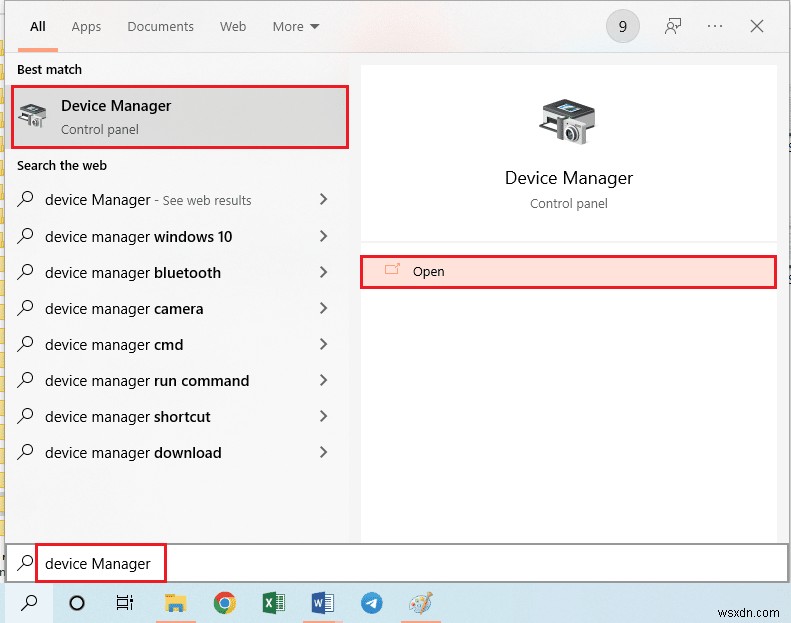Image resolution: width=791 pixels, height=623 pixels.
Task: Open Device Manager best match result
Action: click(180, 117)
